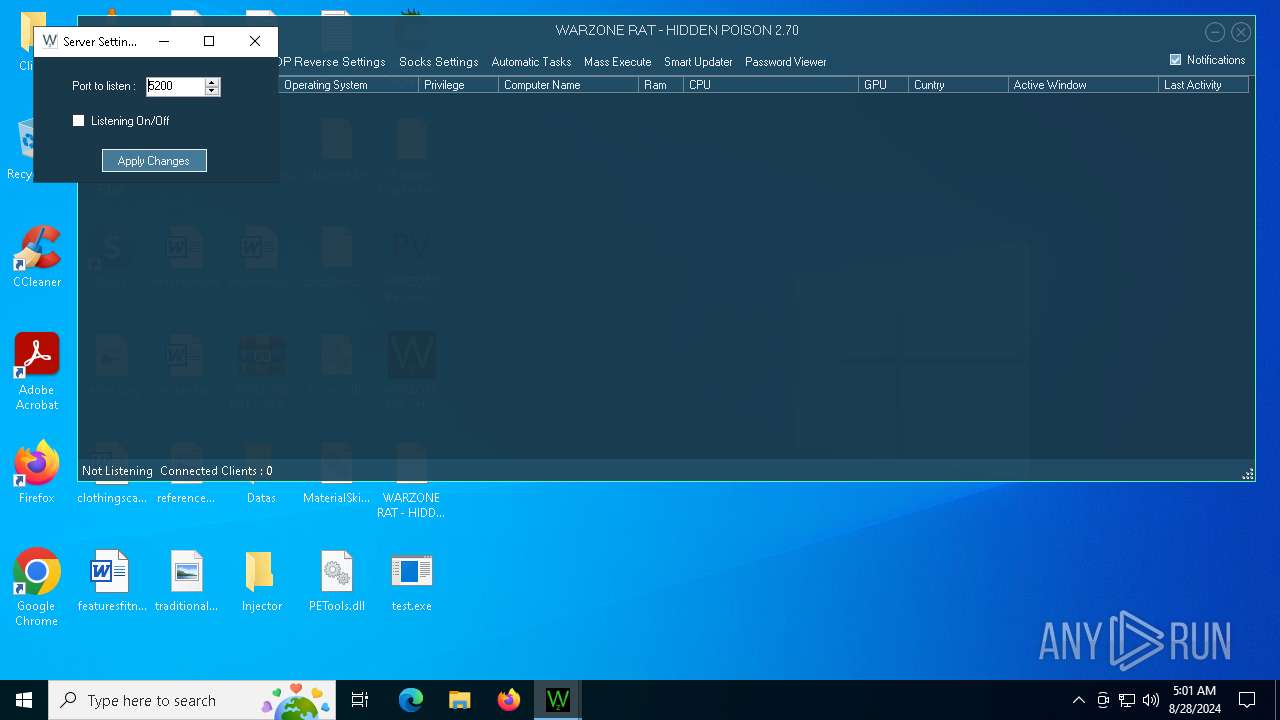The width and height of the screenshot is (1280, 720).
Task: Click the Cuntry column header
Action: coord(958,85)
